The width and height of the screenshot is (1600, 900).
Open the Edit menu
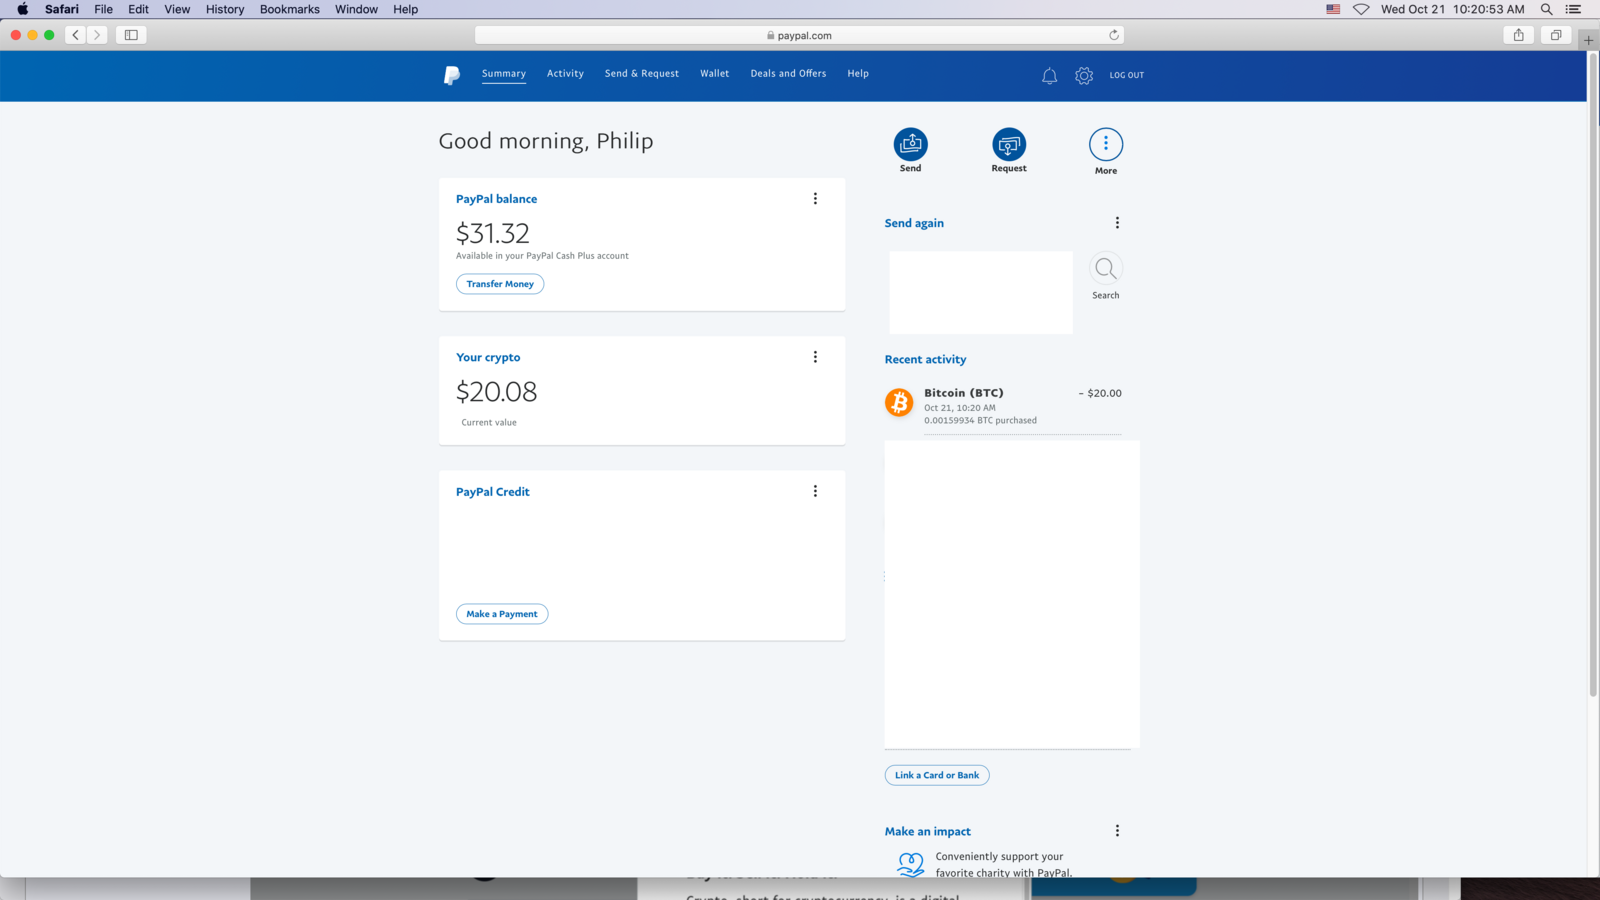(x=138, y=9)
